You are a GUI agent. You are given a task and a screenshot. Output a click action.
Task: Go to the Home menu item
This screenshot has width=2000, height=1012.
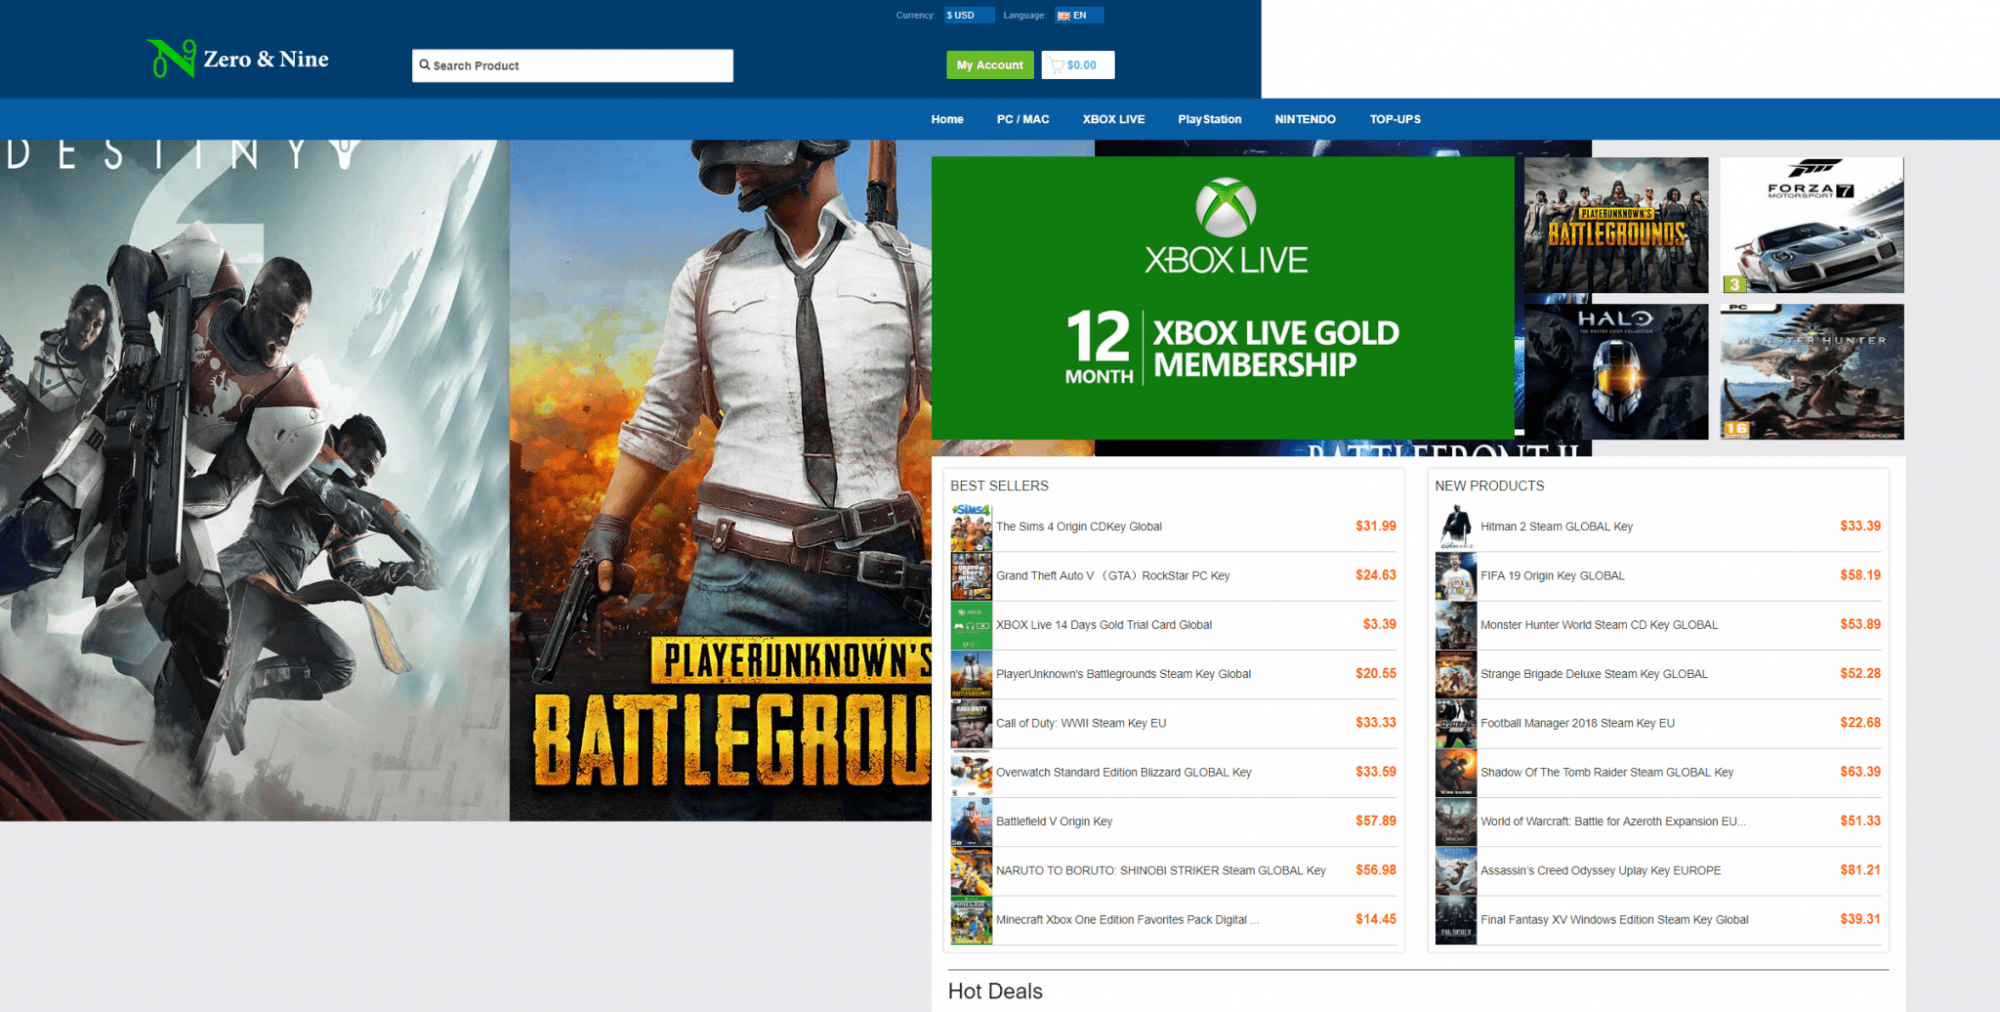(947, 119)
